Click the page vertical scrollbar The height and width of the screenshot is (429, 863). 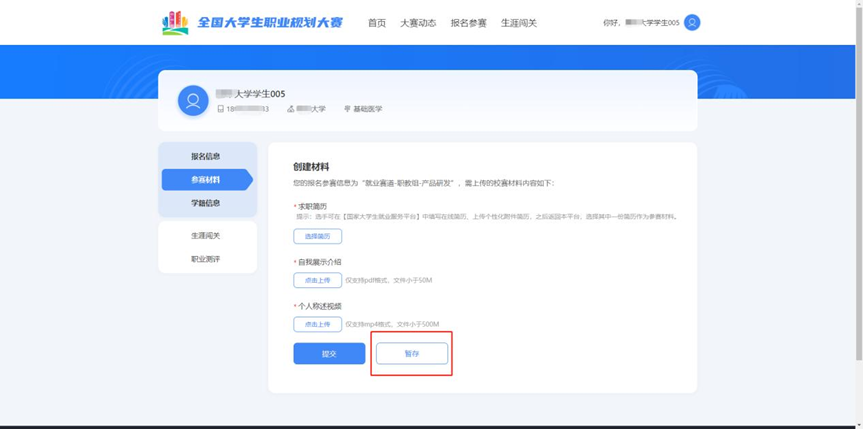[x=860, y=182]
